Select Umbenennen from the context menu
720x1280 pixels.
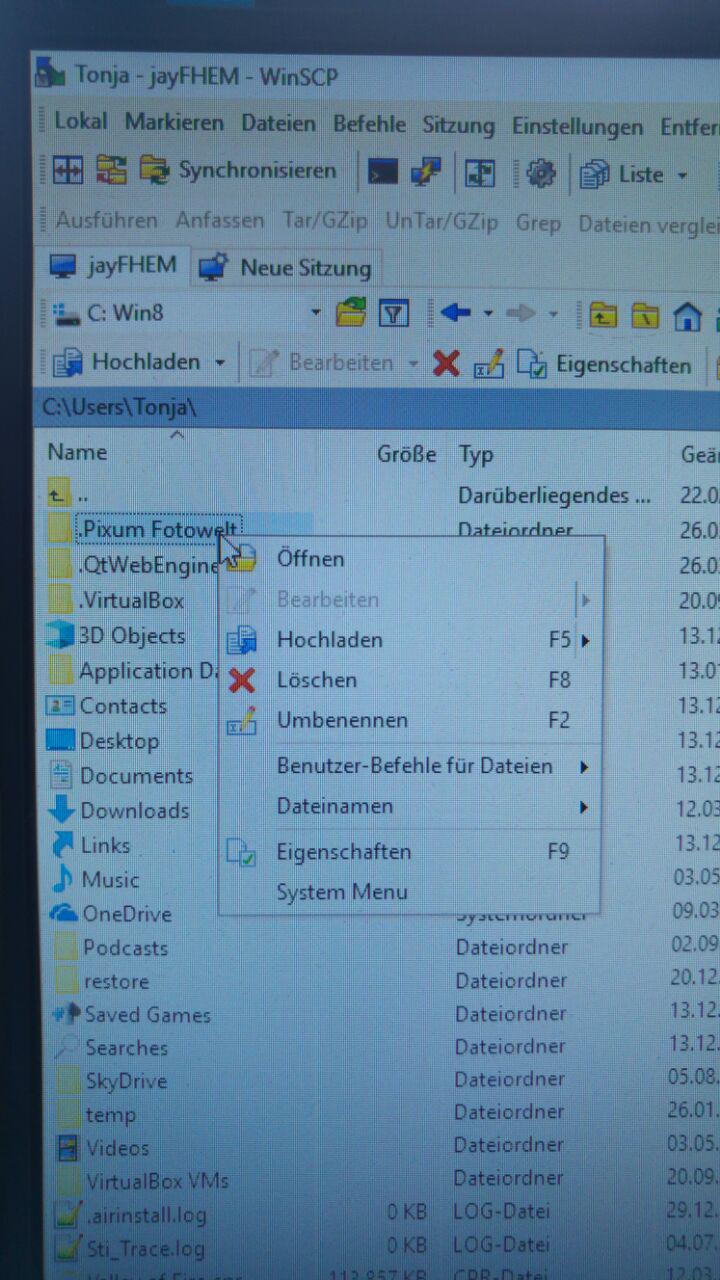click(x=341, y=720)
